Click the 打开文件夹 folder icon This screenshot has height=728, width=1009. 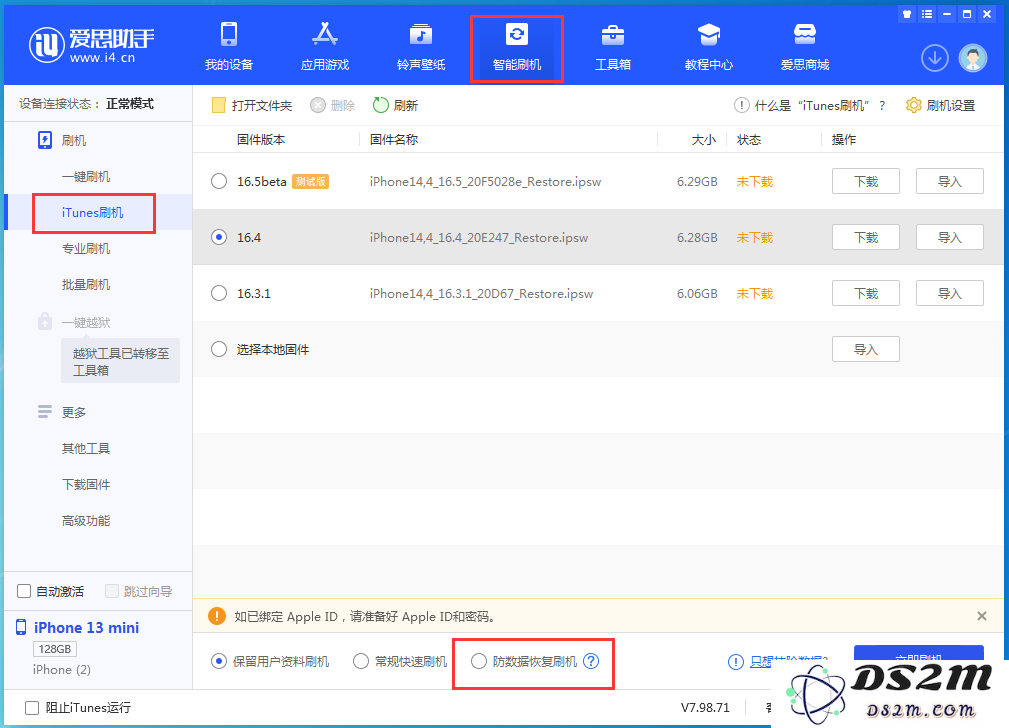click(x=219, y=105)
